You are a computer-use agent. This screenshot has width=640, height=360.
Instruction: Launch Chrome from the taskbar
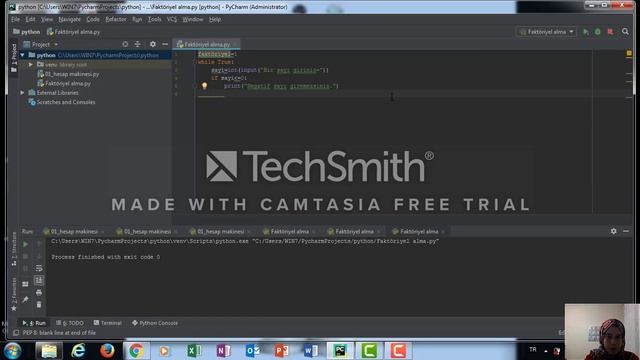[136, 351]
